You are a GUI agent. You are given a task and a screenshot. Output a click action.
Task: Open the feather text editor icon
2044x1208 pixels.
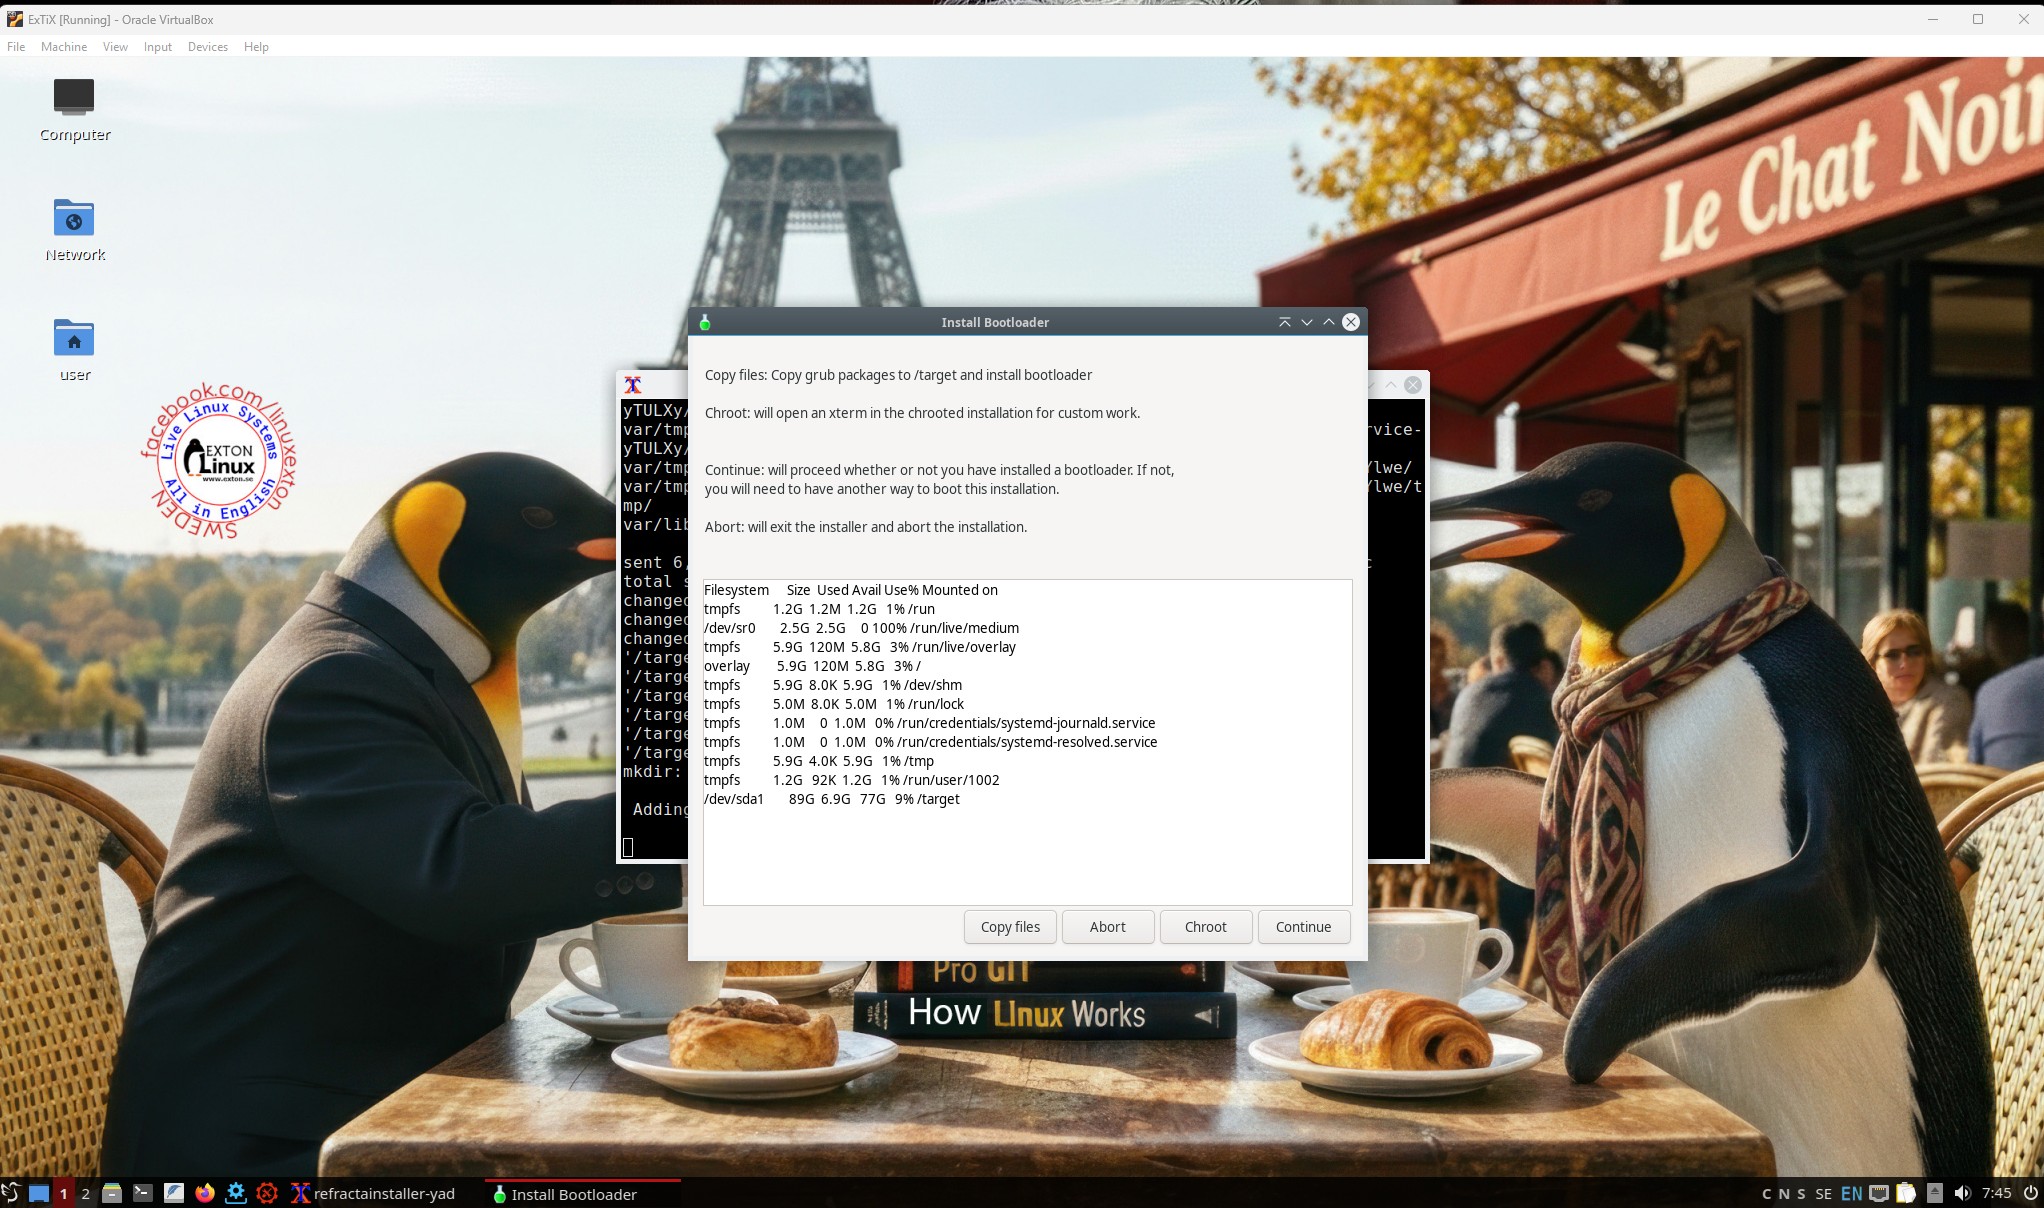(x=174, y=1193)
